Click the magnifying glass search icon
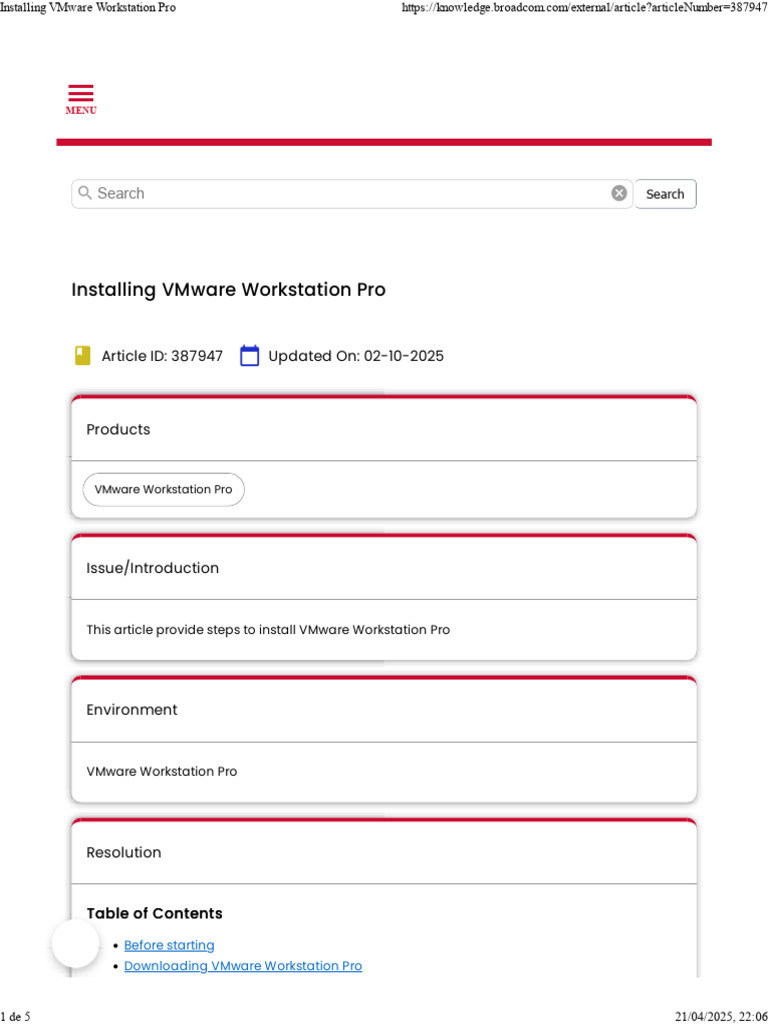Screen dimensions: 768x1024 [85, 193]
